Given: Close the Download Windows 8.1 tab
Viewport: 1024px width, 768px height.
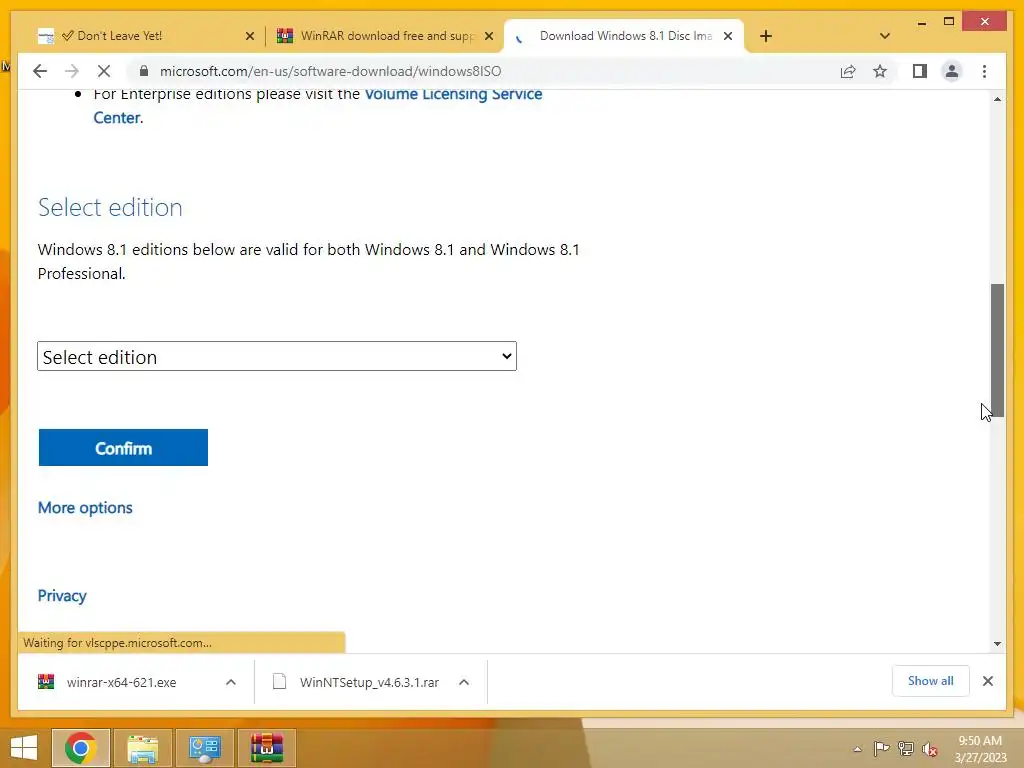Looking at the screenshot, I should (x=728, y=36).
